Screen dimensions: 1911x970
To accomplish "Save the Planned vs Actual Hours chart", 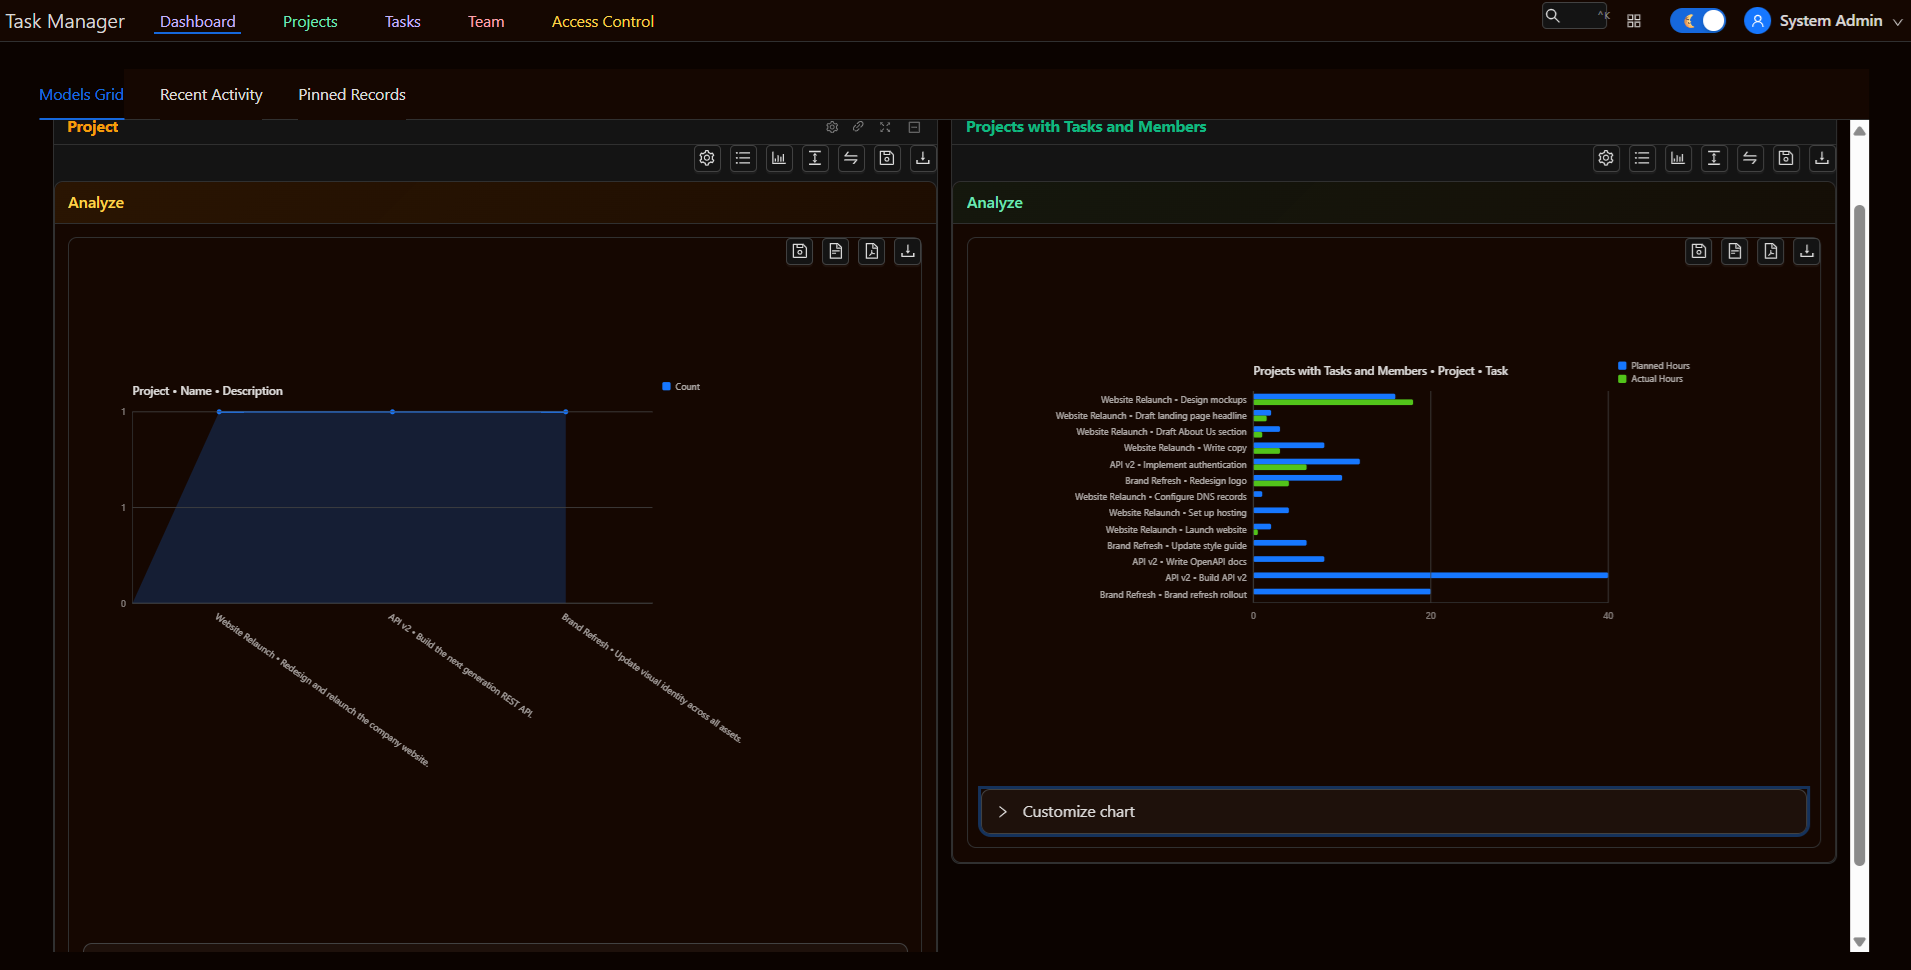I will (x=1699, y=251).
